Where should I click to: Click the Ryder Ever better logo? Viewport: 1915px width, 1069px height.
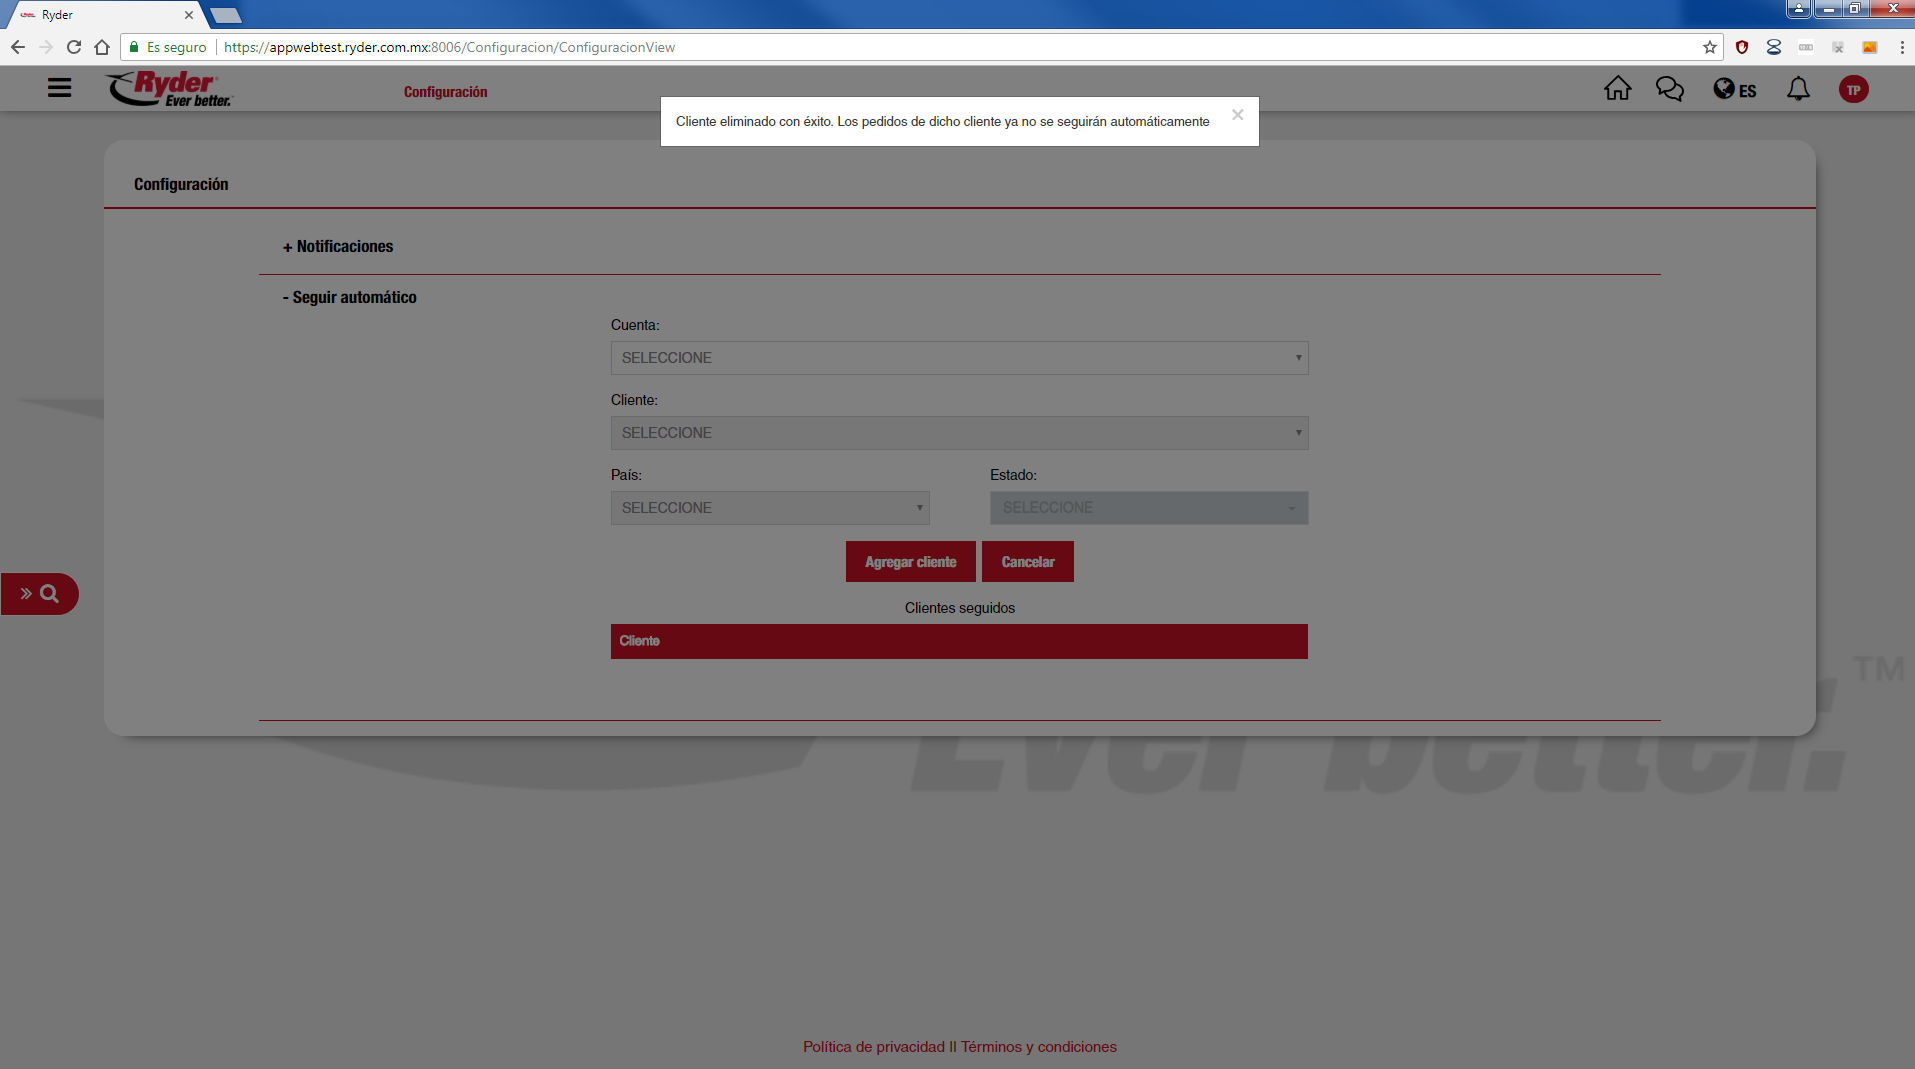coord(170,88)
